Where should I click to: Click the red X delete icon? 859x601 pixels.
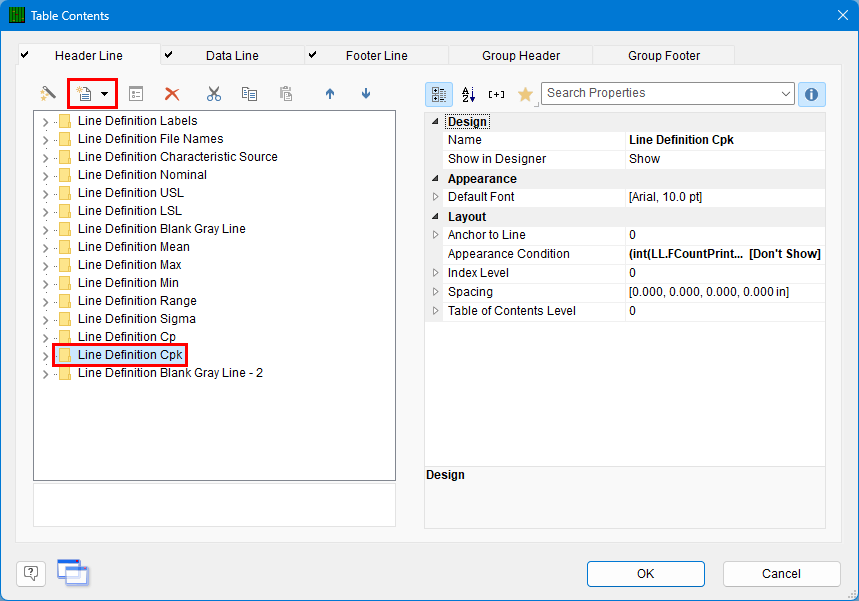tap(172, 94)
